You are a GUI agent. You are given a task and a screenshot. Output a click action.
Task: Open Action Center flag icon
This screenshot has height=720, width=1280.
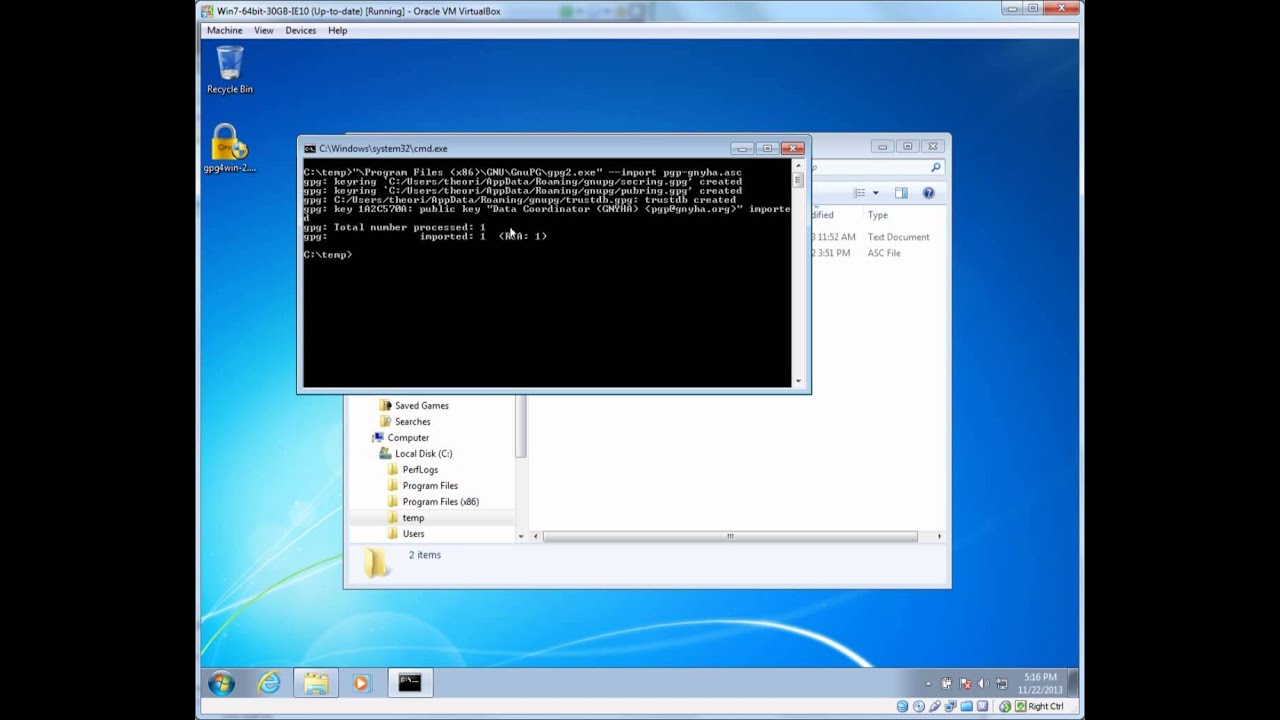965,684
